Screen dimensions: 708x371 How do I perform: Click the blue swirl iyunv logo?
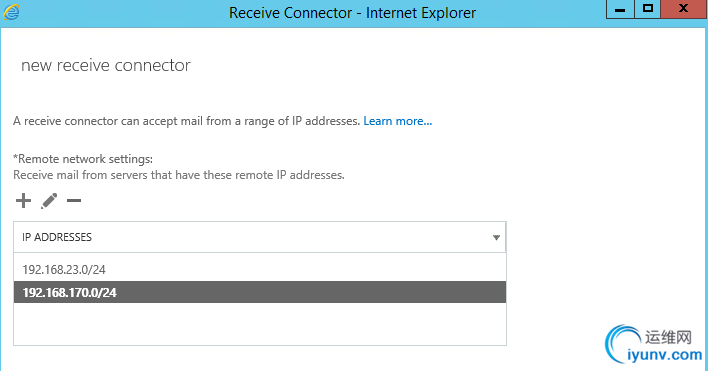click(622, 344)
